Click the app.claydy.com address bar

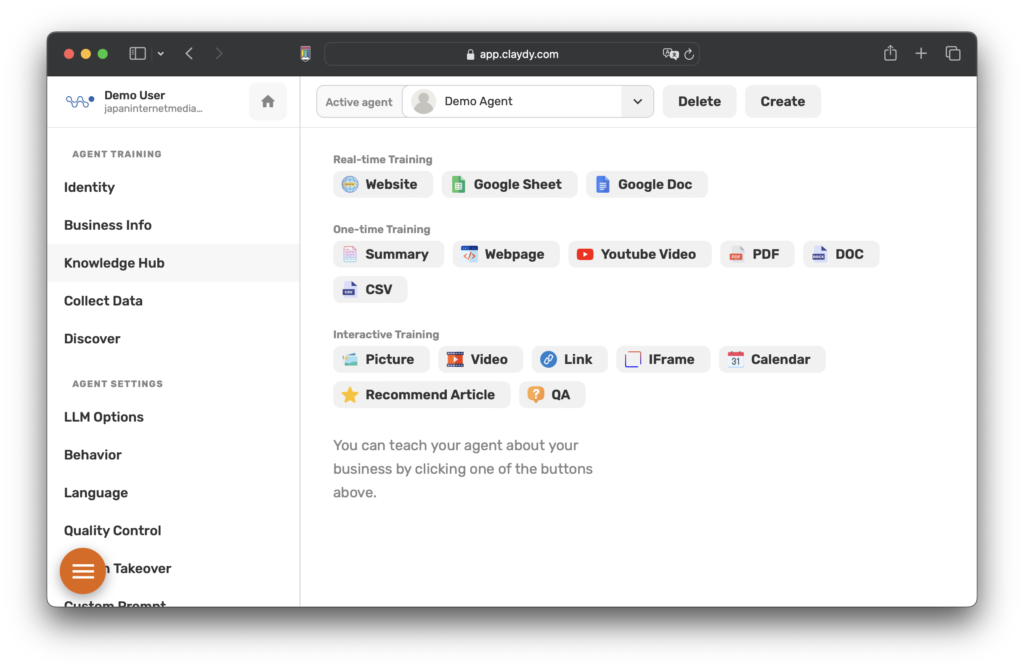click(x=512, y=54)
